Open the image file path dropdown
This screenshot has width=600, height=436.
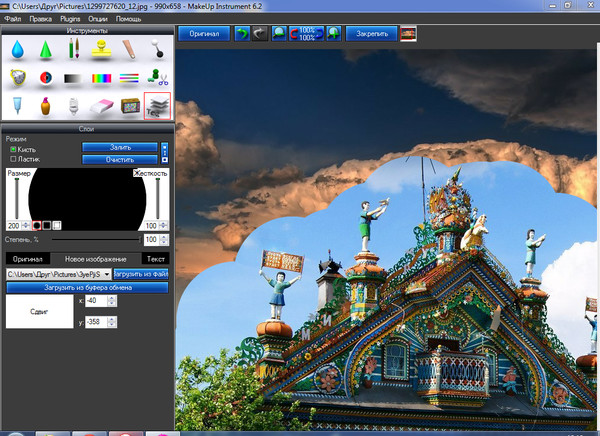tap(107, 274)
